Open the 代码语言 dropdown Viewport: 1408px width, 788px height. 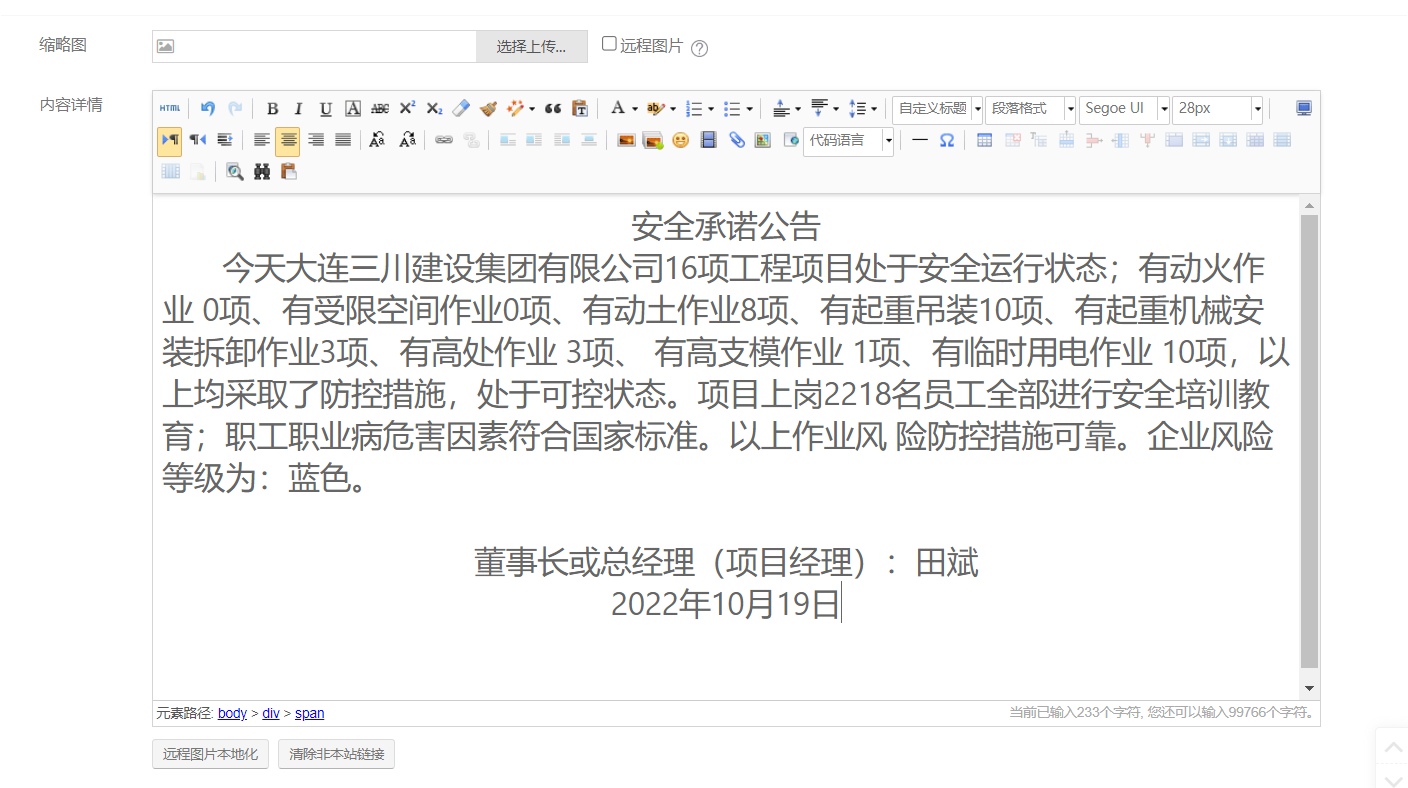(x=848, y=141)
